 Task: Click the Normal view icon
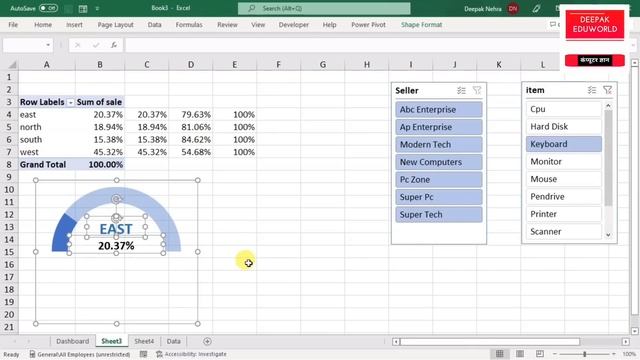coord(500,354)
